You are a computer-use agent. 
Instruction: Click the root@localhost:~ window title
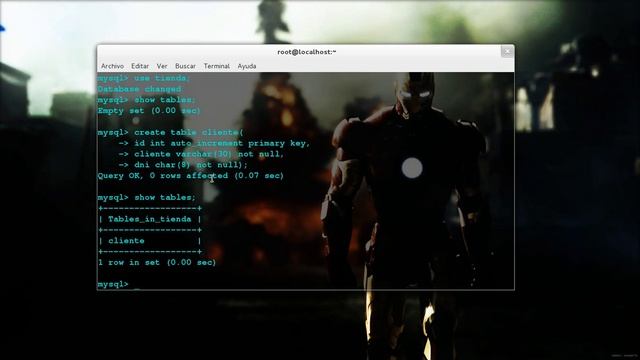(x=307, y=52)
